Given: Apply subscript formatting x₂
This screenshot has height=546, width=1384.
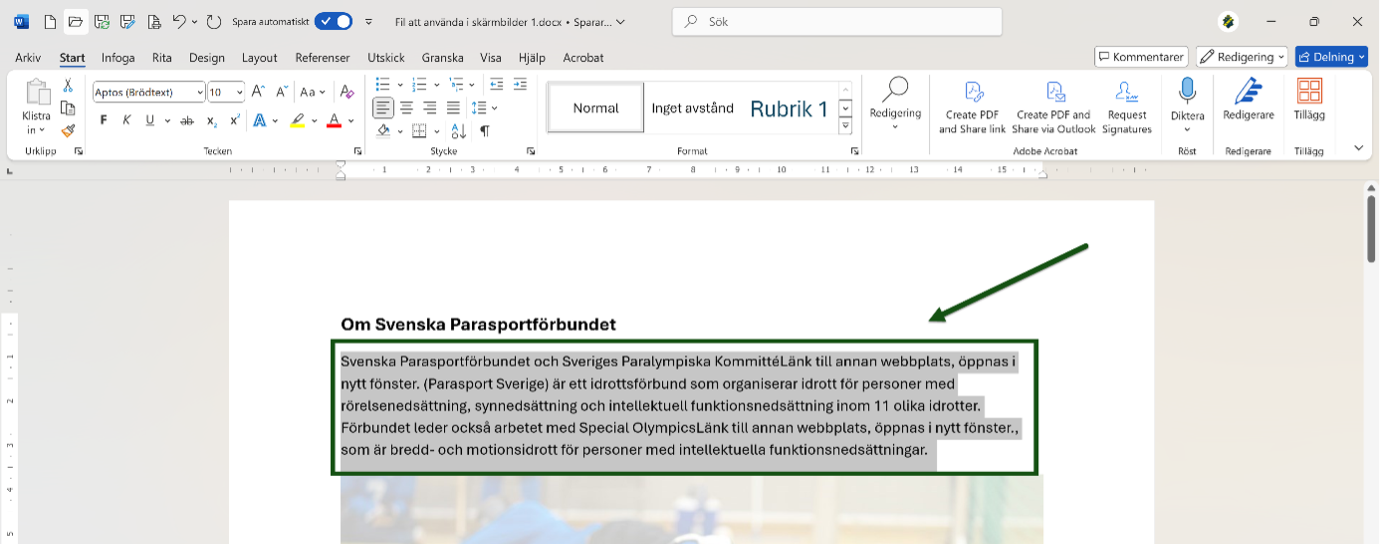Looking at the screenshot, I should tap(211, 121).
